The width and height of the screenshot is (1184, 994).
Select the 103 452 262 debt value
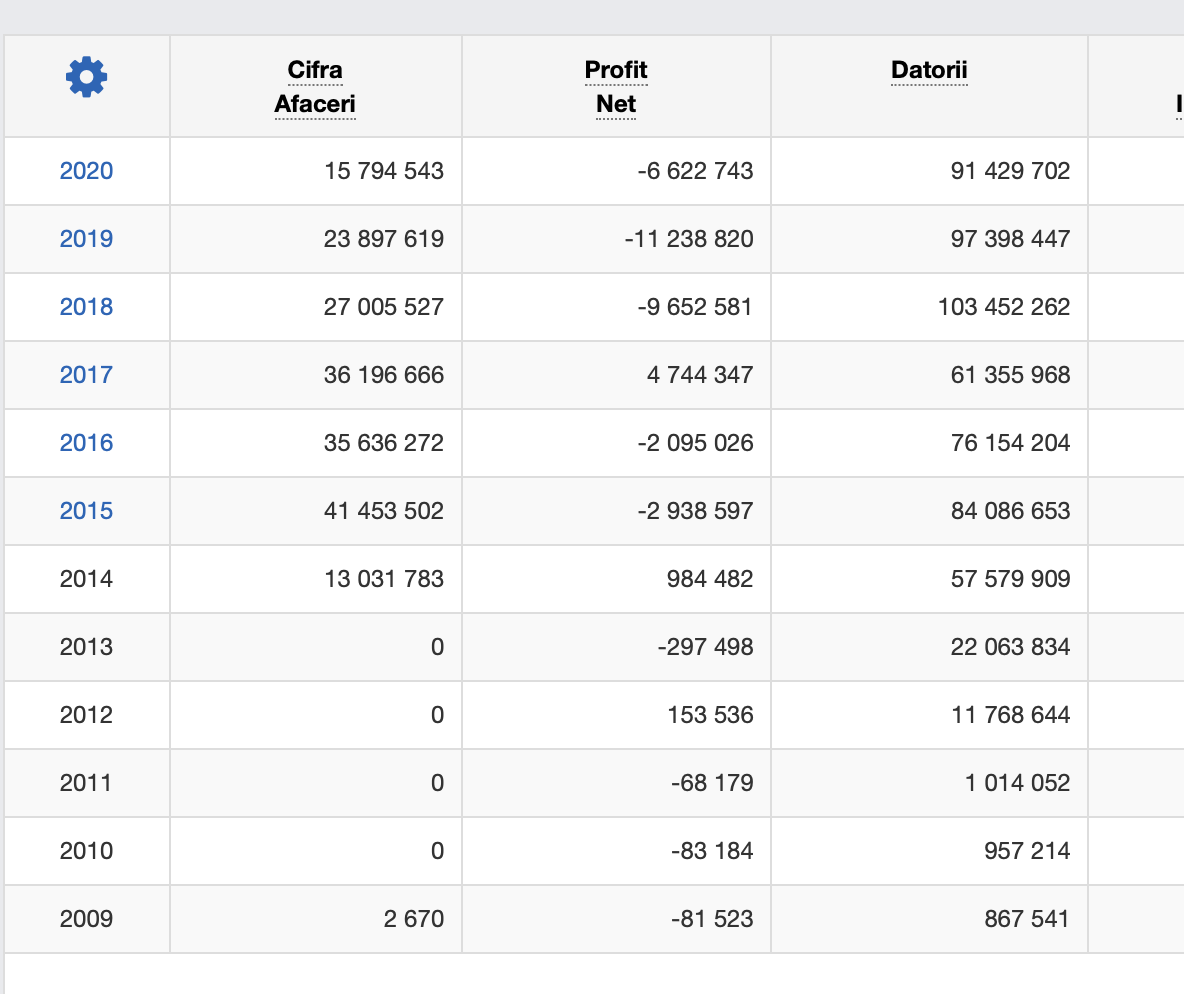click(x=1003, y=307)
